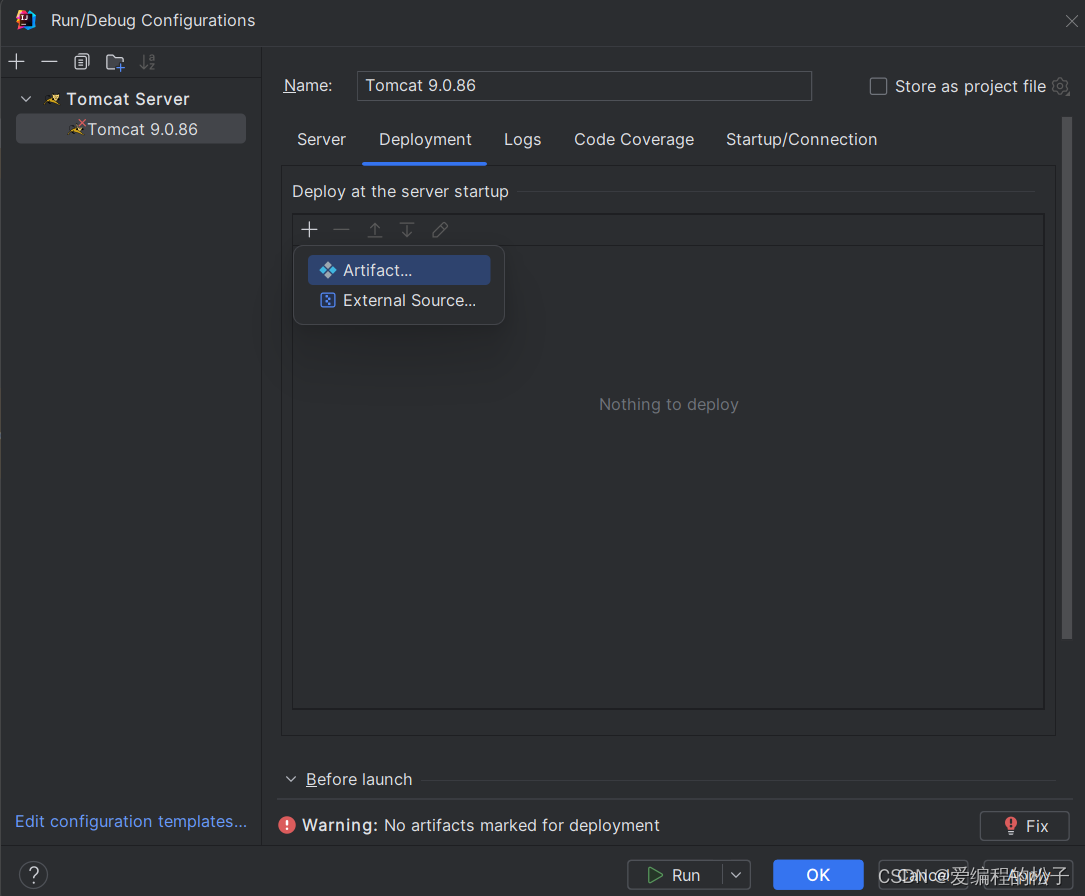Image resolution: width=1085 pixels, height=896 pixels.
Task: Click the IntelliJ IDEA logo in title bar
Action: coord(26,20)
